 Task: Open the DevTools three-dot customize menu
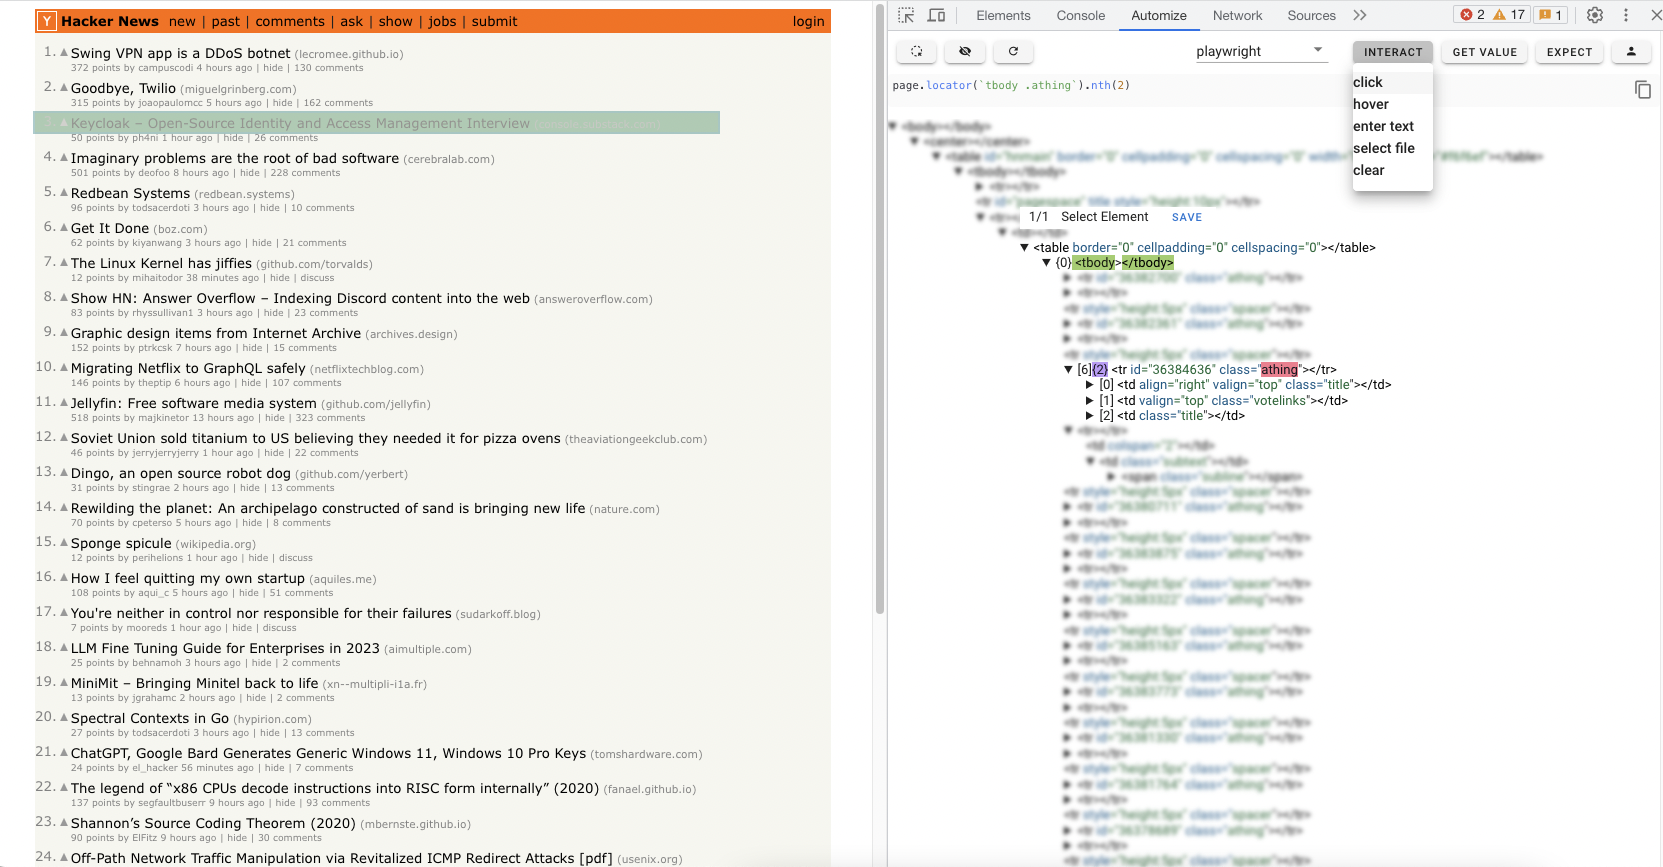click(1626, 15)
